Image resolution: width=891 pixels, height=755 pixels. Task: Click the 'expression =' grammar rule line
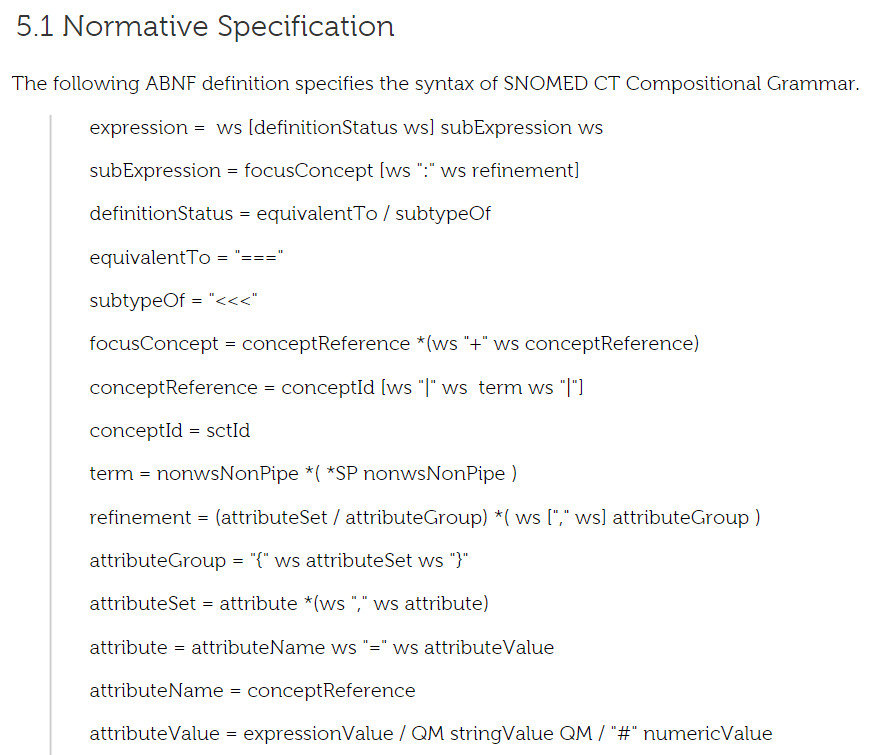tap(346, 128)
